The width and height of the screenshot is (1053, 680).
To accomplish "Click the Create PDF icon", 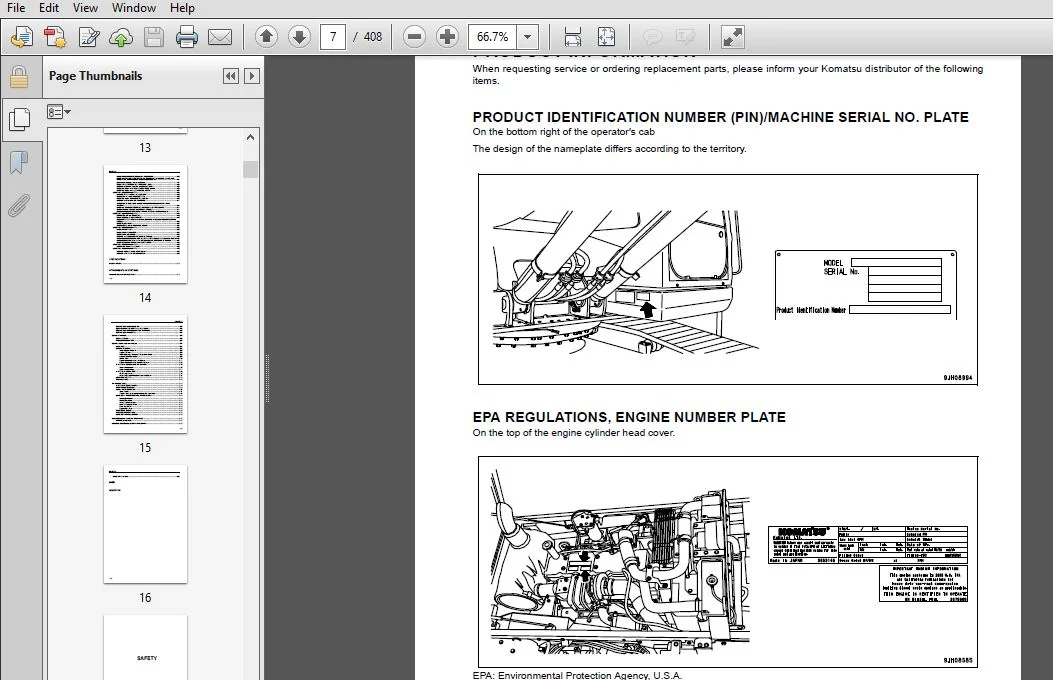I will click(x=55, y=37).
